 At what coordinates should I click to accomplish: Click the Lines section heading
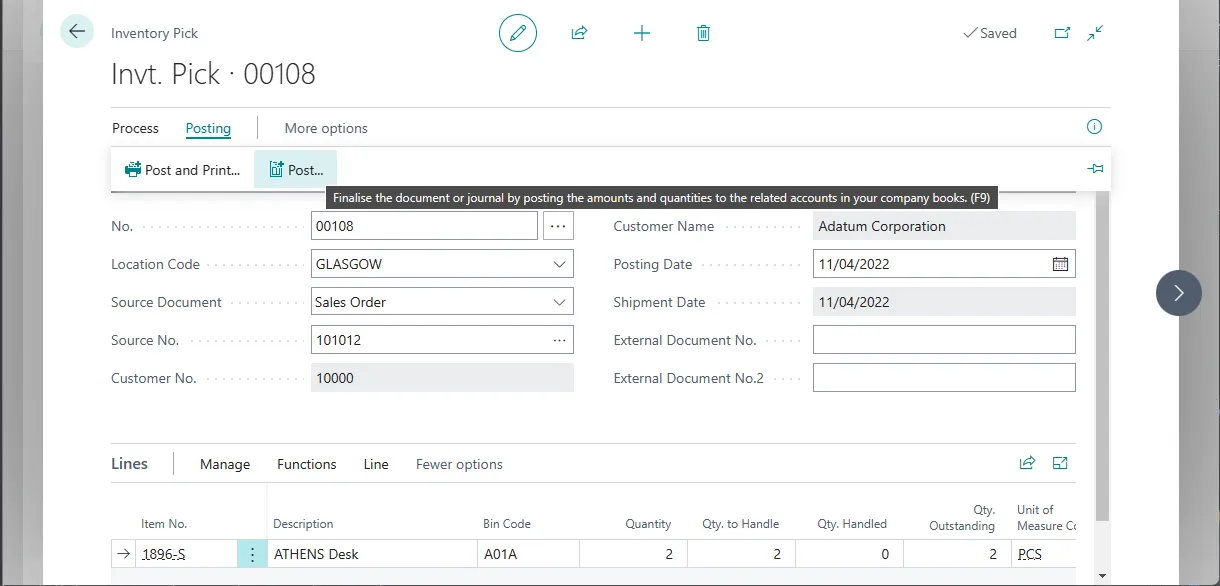(x=129, y=464)
